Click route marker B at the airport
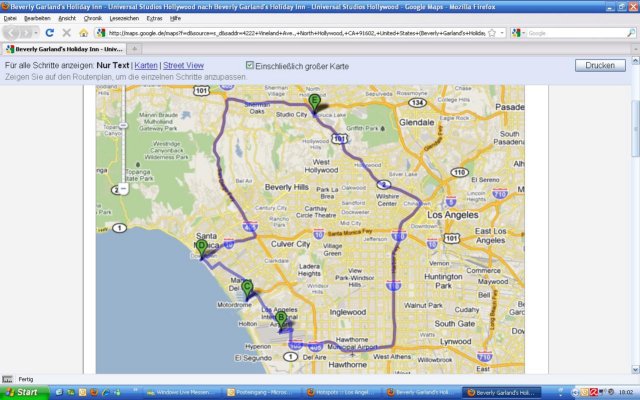The width and height of the screenshot is (640, 400). tap(281, 320)
